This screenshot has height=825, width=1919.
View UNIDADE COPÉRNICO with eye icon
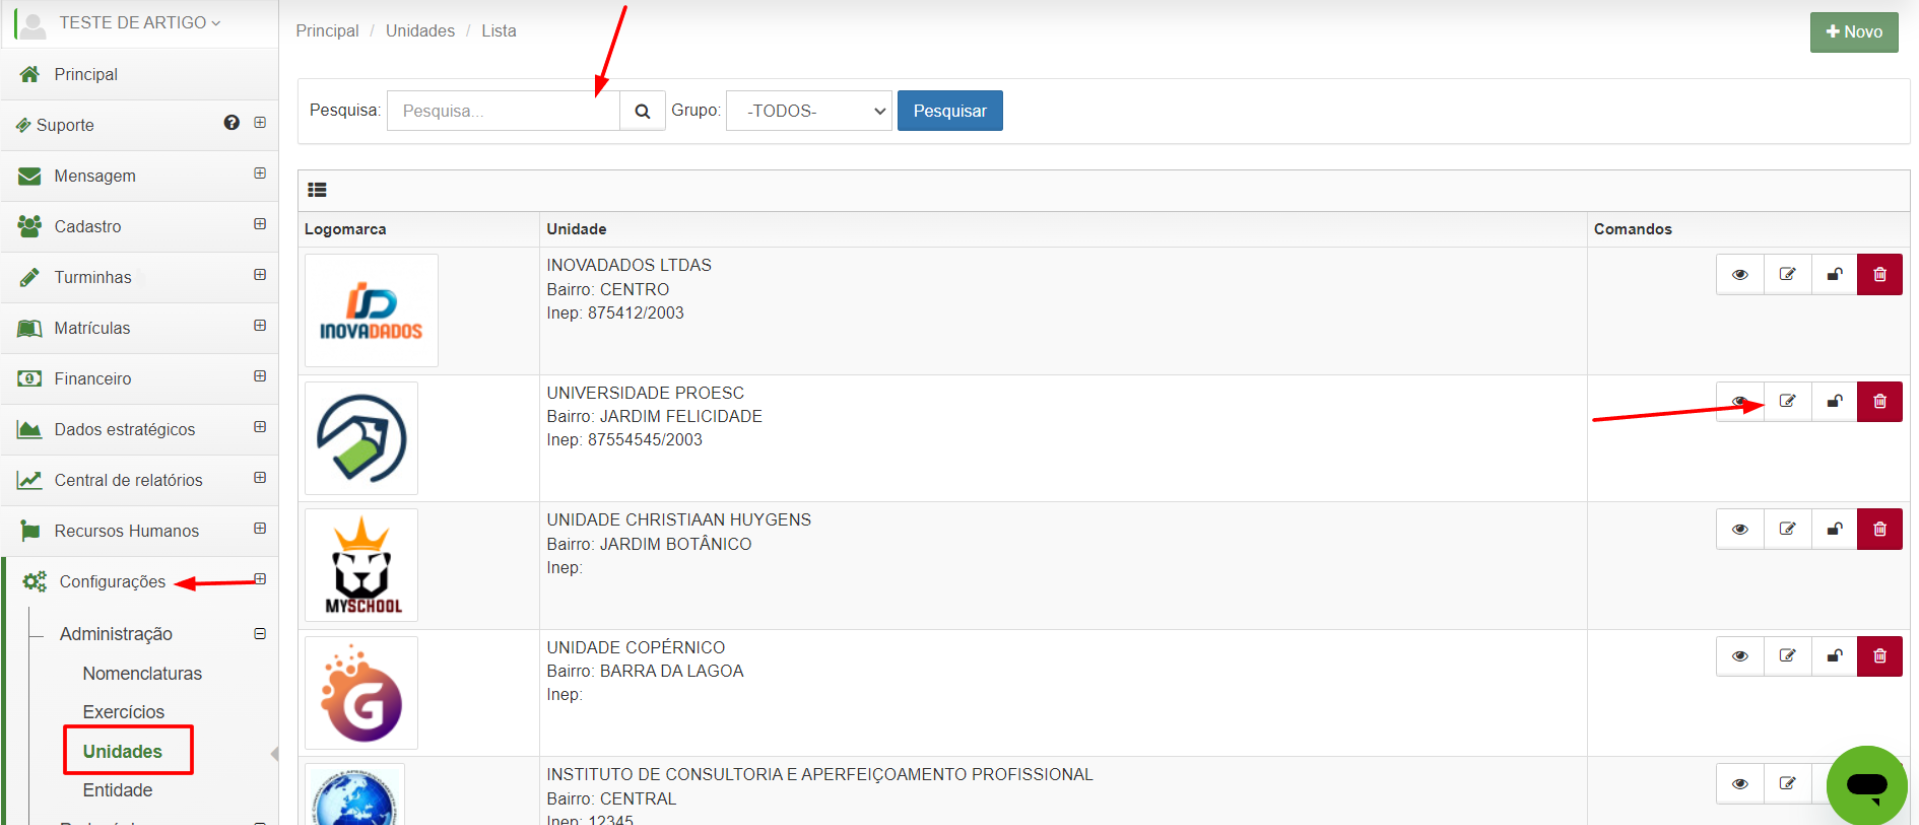tap(1740, 656)
